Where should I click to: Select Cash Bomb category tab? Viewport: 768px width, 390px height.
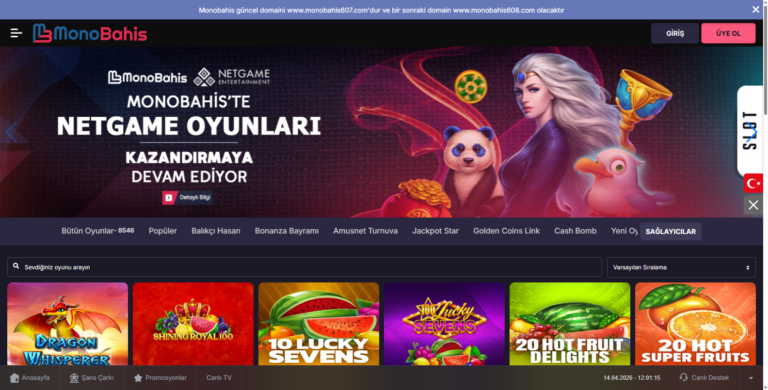[575, 231]
